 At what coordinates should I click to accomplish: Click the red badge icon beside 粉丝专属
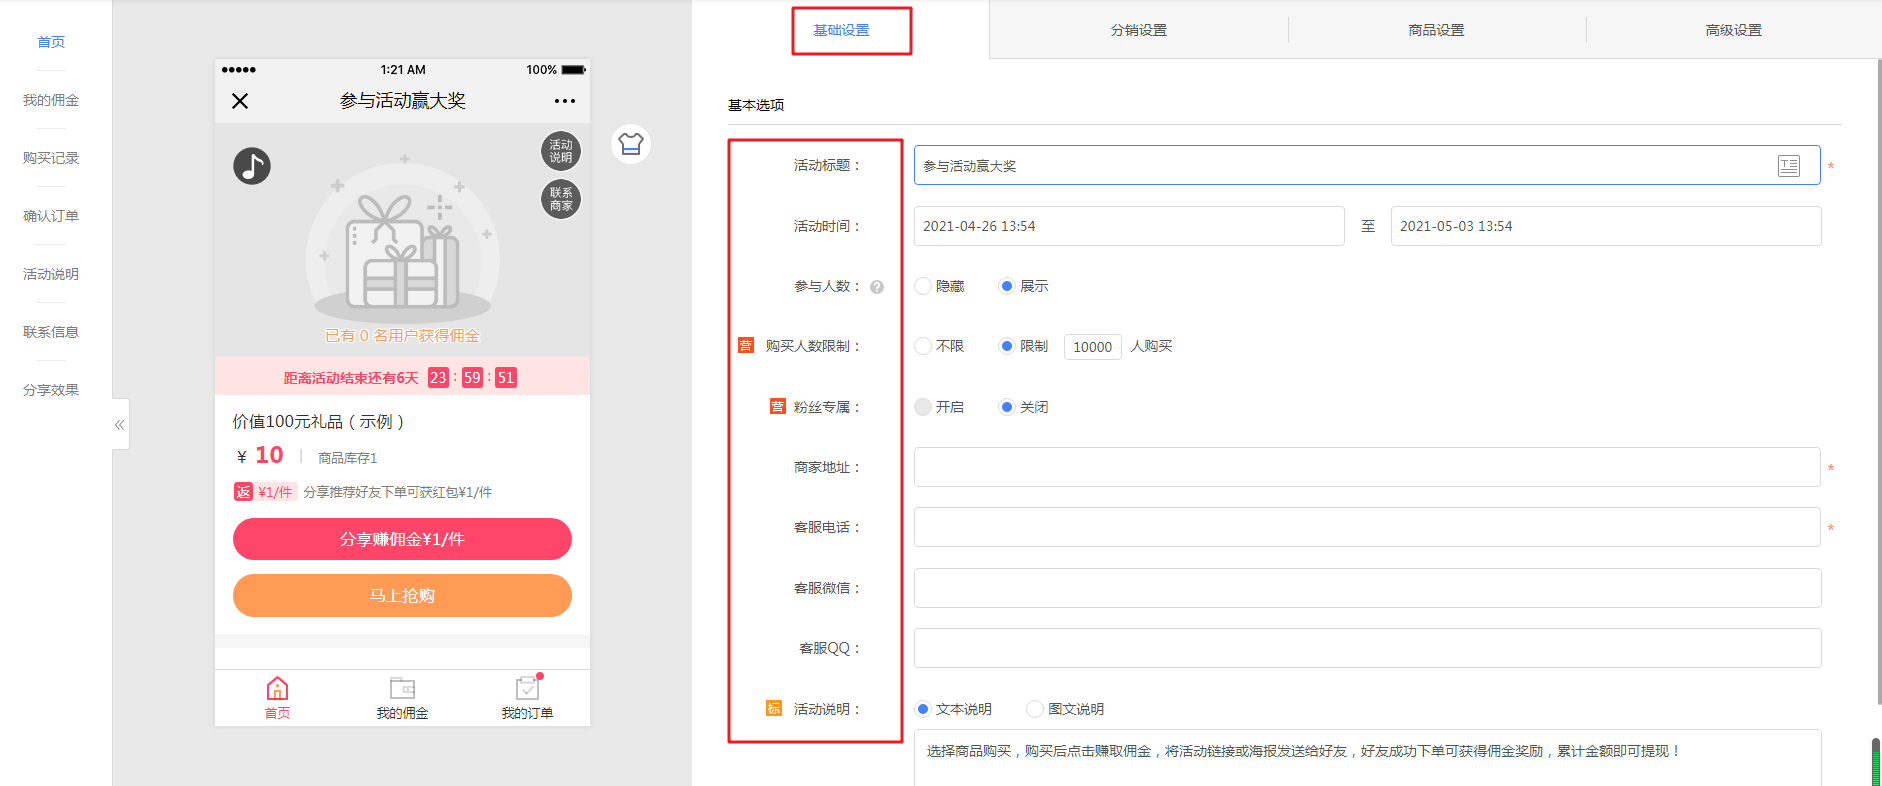coord(778,407)
